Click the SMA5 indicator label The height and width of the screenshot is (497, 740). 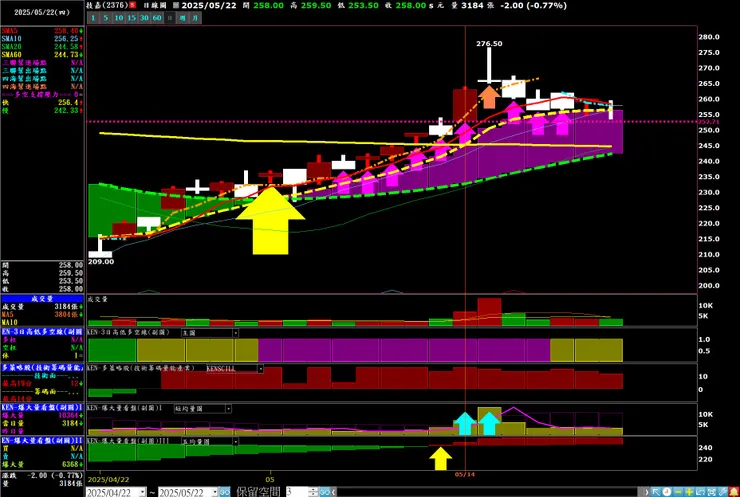[x=9, y=31]
